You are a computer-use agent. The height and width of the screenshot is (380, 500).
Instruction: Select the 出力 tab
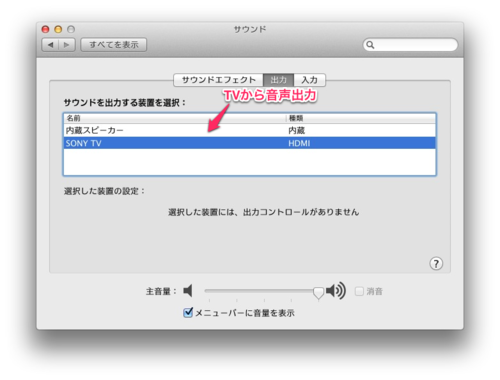[278, 80]
